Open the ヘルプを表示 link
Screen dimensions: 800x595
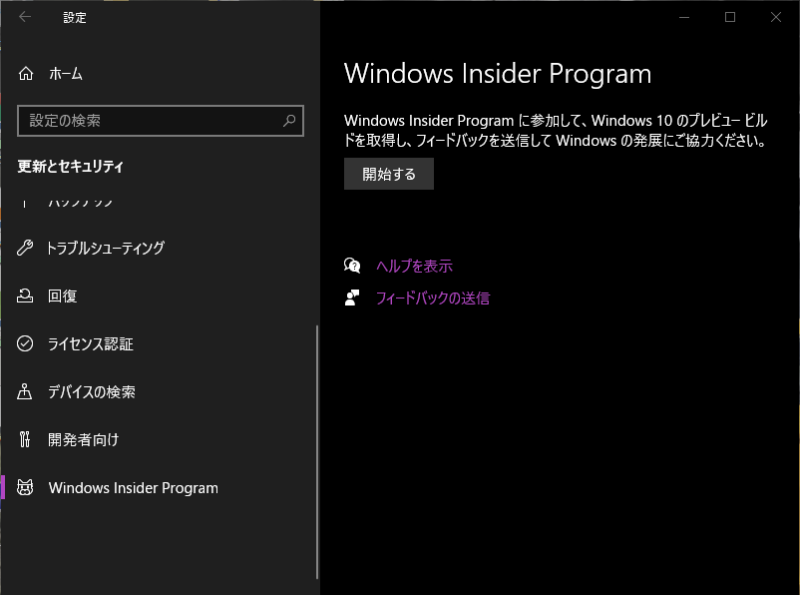click(414, 266)
